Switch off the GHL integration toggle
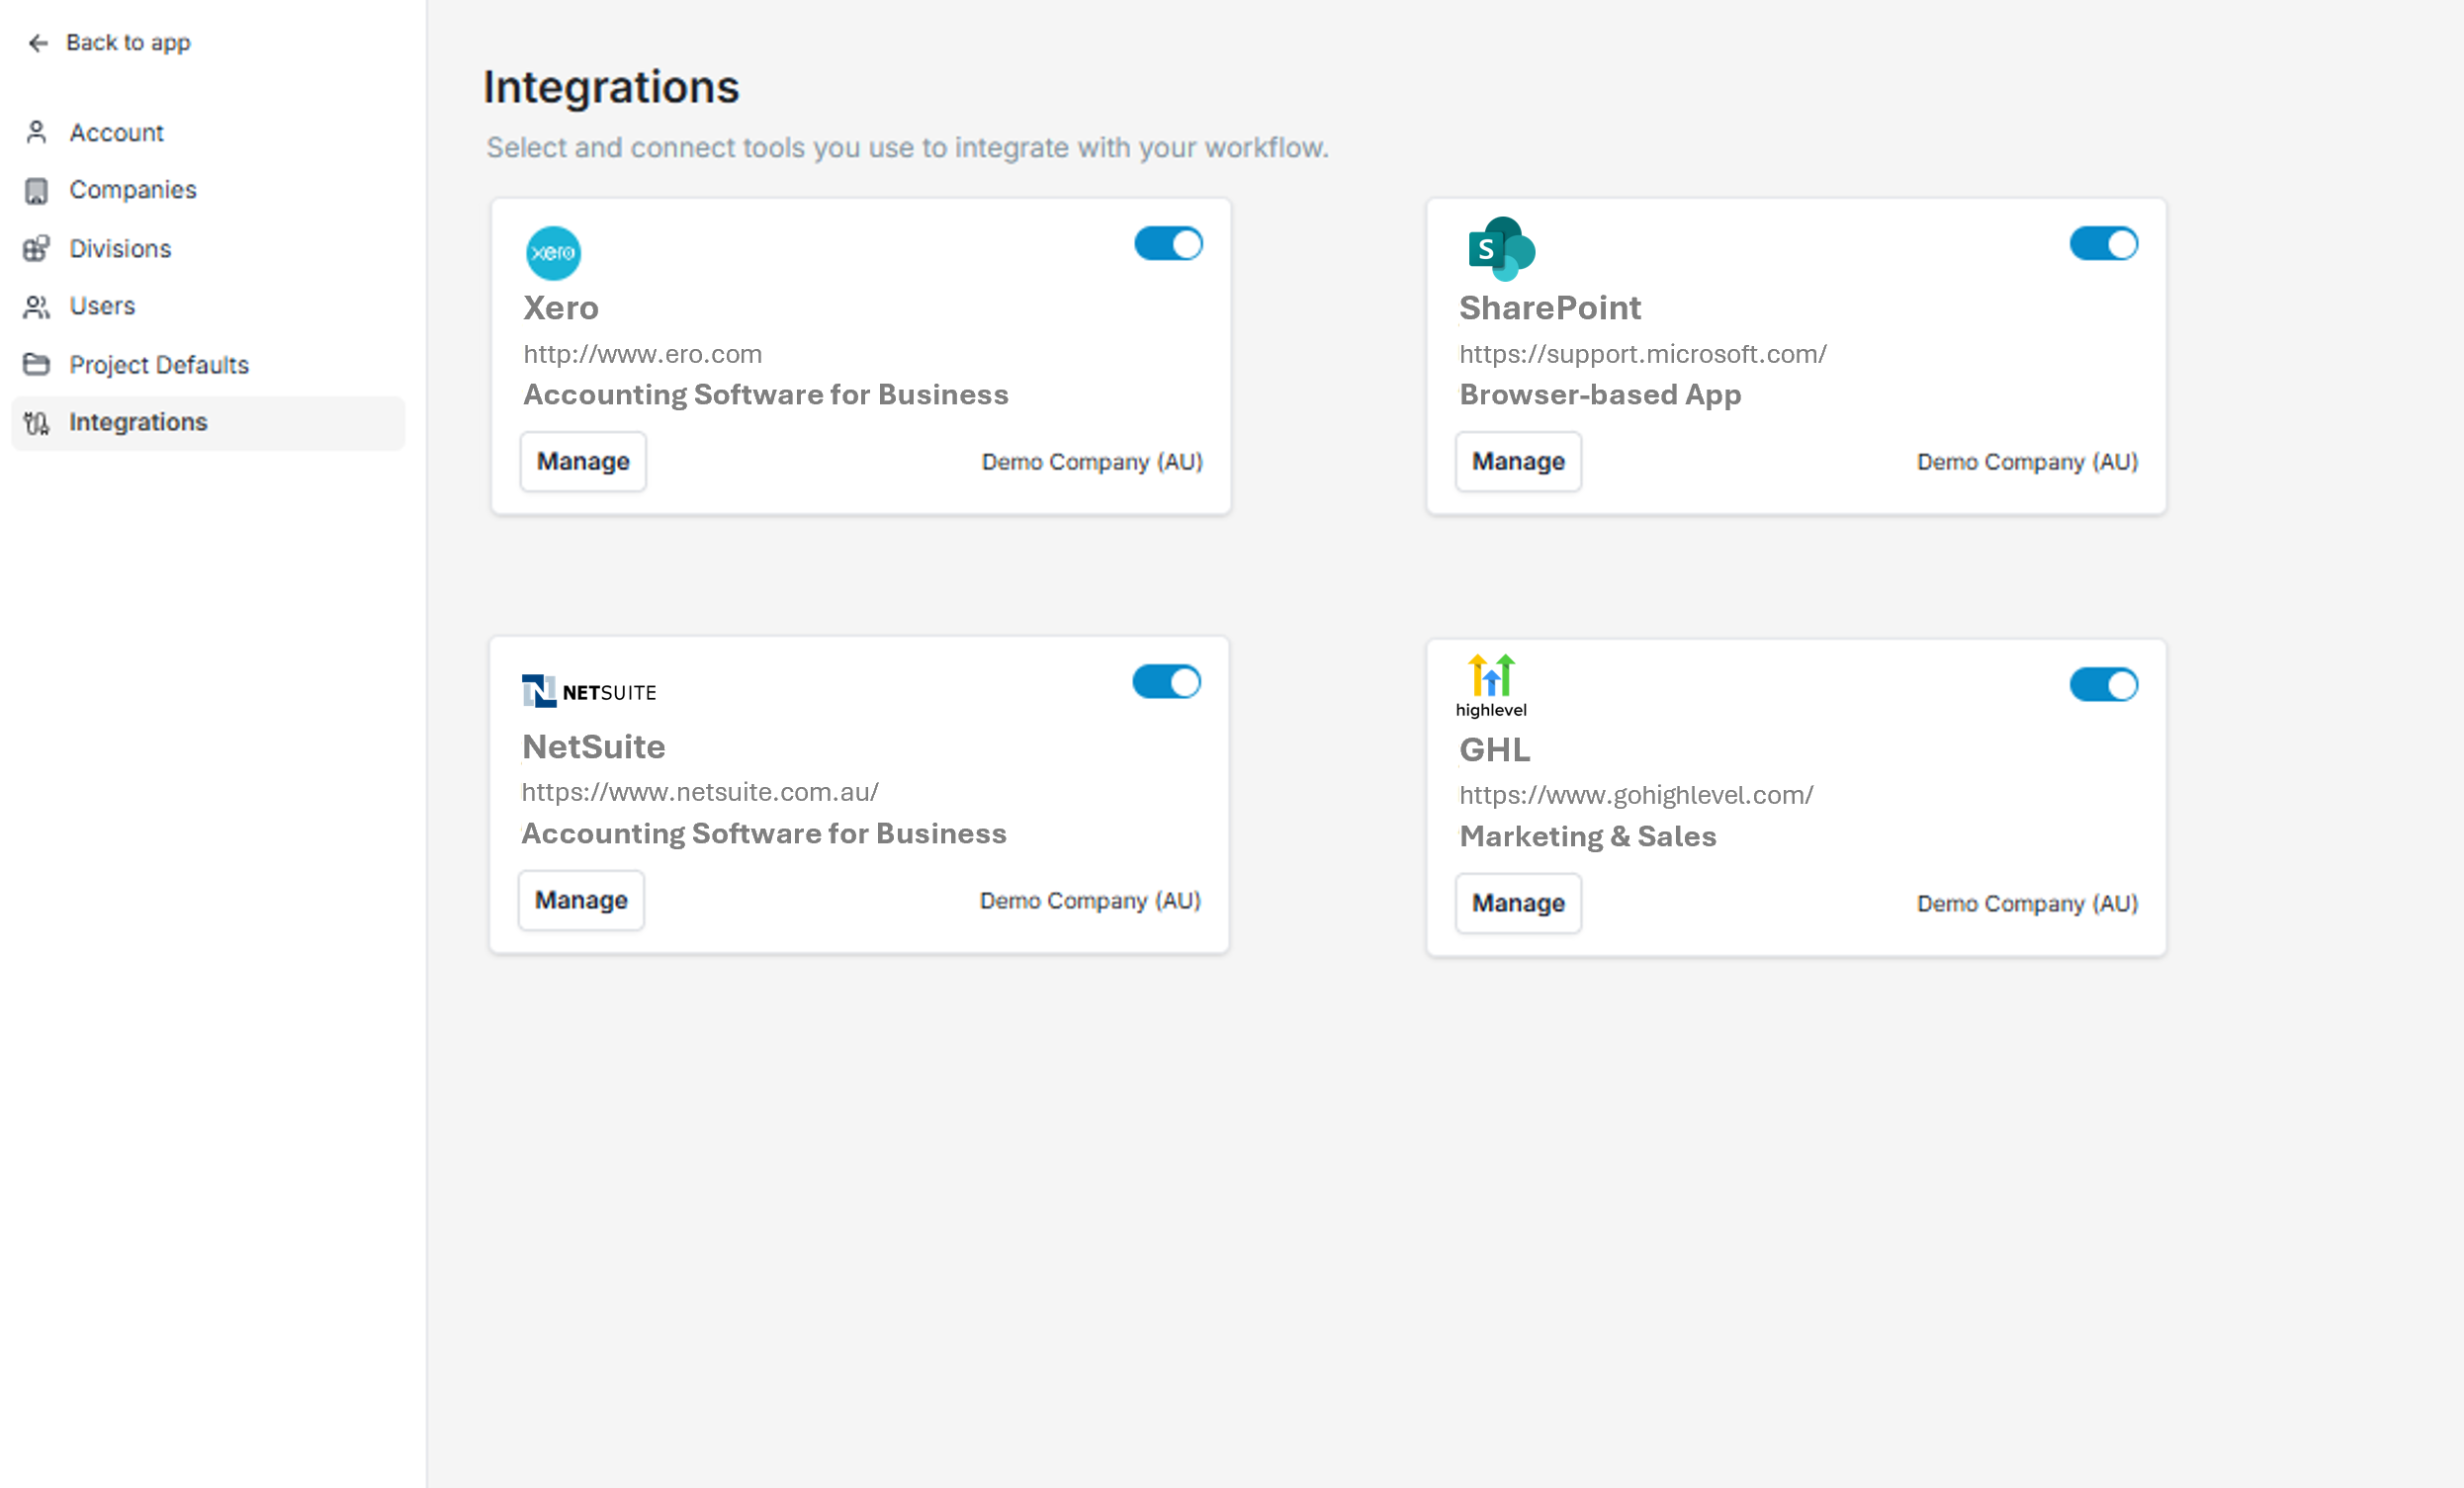This screenshot has height=1488, width=2464. [x=2103, y=685]
